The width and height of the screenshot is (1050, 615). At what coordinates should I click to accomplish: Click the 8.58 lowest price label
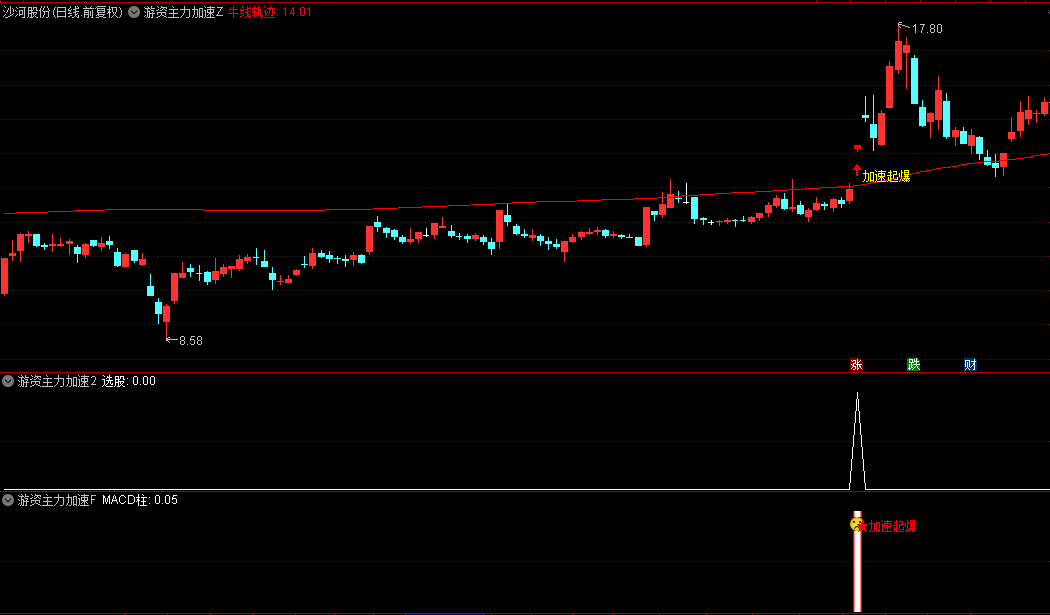(x=191, y=341)
